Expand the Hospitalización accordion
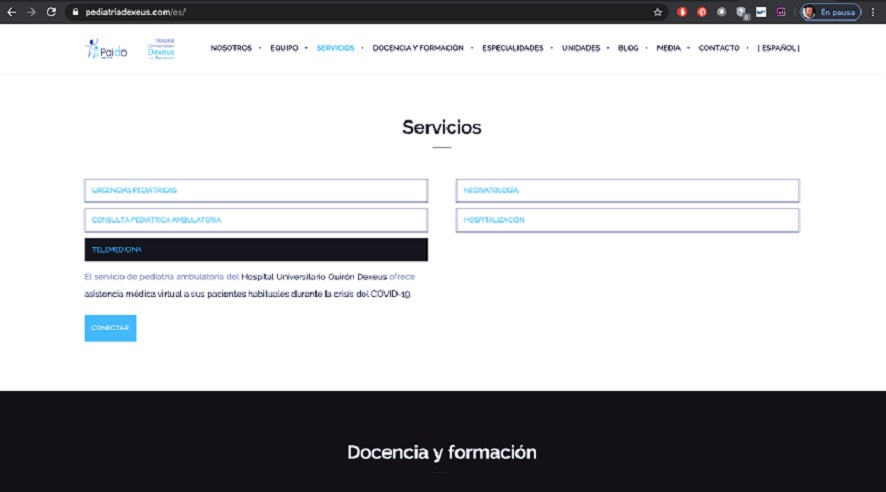This screenshot has width=886, height=492. pos(627,220)
